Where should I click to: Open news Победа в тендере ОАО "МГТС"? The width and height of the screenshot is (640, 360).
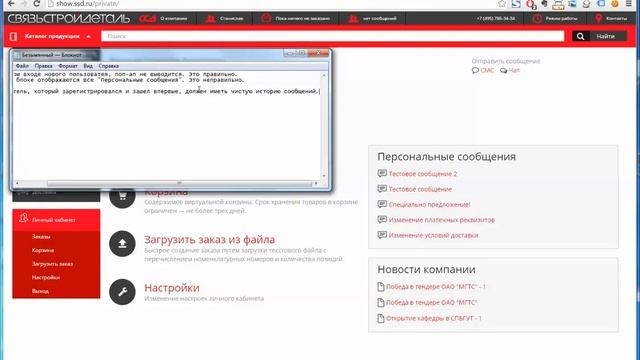coord(431,302)
